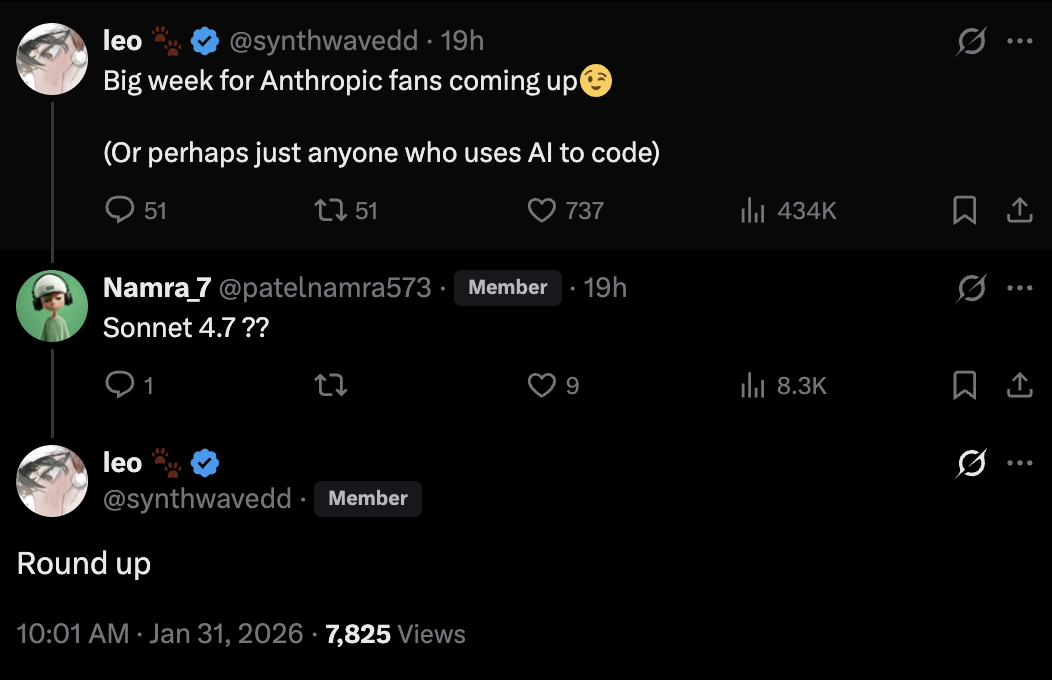Open @patelnamra573 profile handle

325,288
